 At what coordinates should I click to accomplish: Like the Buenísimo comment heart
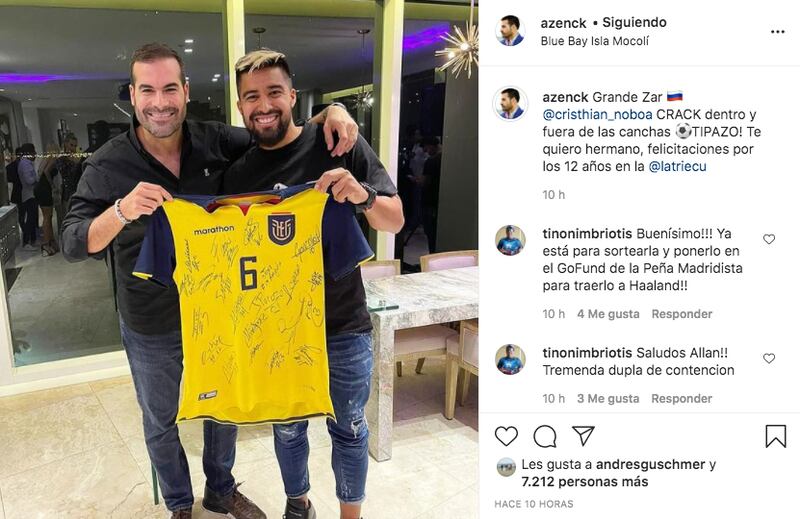point(769,239)
